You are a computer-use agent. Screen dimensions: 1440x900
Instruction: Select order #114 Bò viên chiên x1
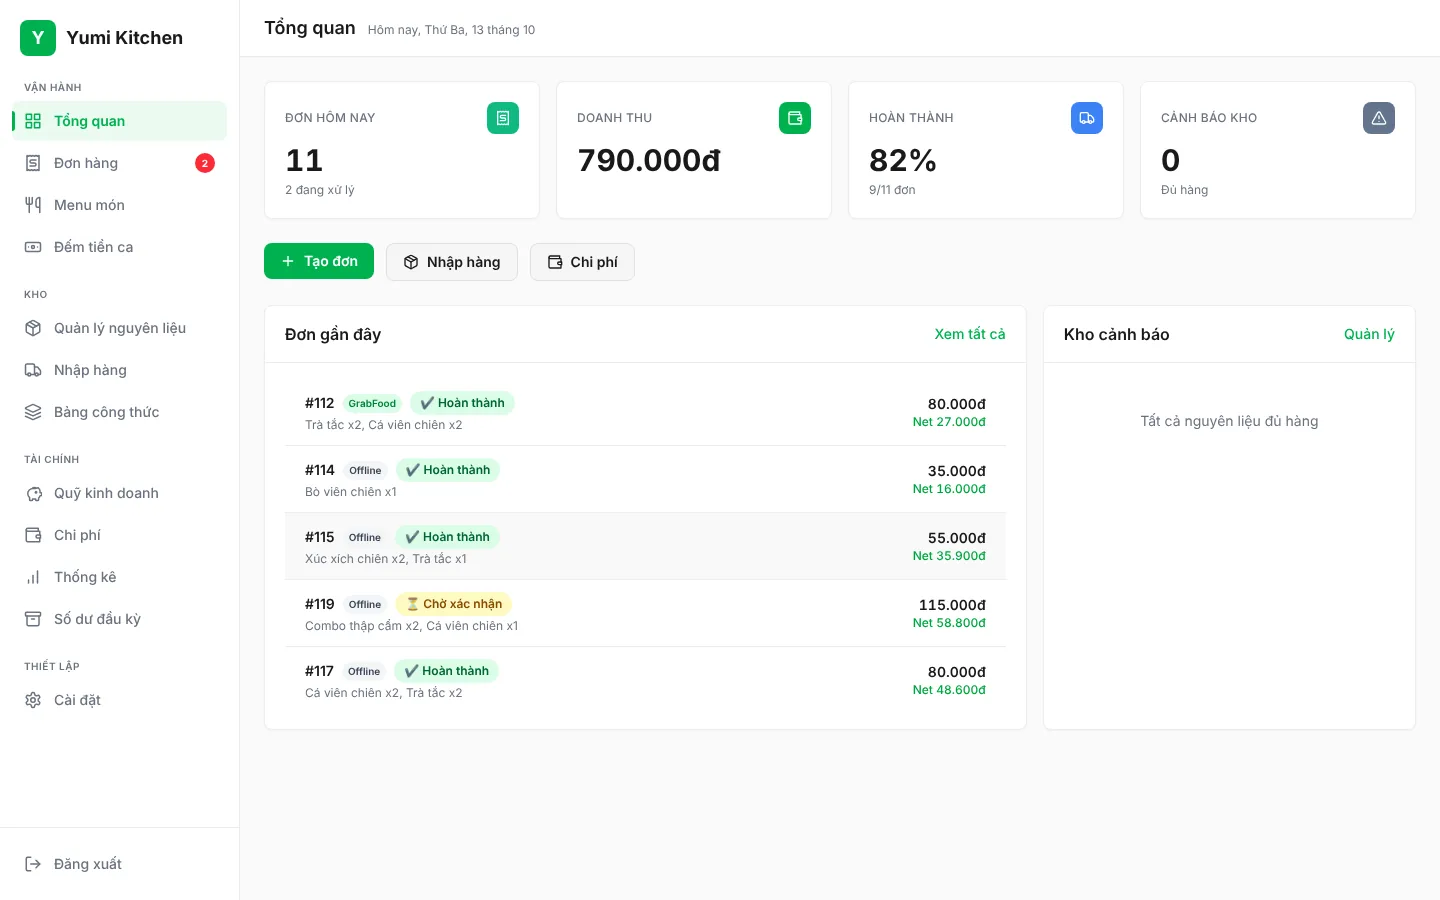tap(645, 479)
